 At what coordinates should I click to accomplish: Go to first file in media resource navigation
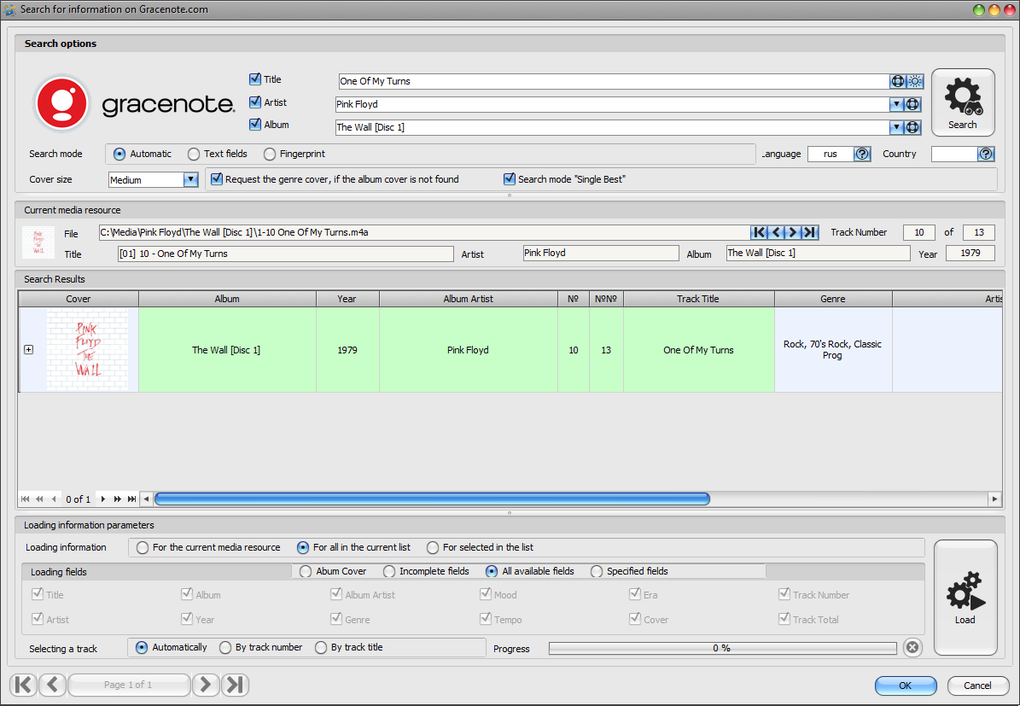[x=759, y=232]
